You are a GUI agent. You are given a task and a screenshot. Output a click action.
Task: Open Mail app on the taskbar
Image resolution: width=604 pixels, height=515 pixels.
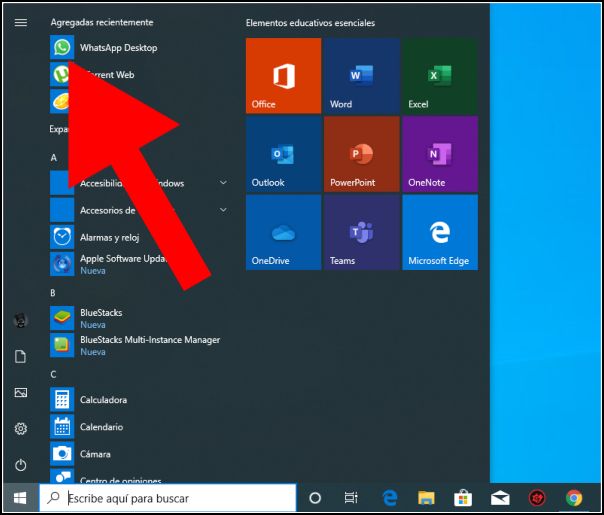point(500,498)
